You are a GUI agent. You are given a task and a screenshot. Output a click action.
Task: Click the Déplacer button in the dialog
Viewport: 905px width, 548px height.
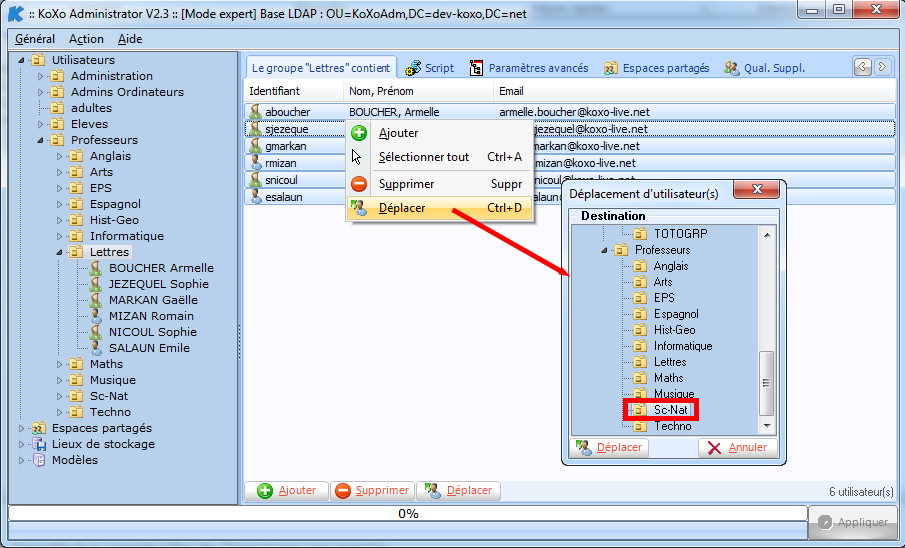(609, 448)
